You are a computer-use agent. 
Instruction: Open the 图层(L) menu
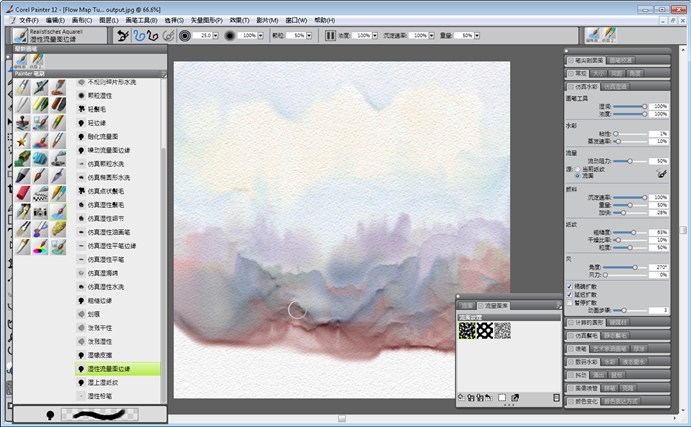(109, 20)
